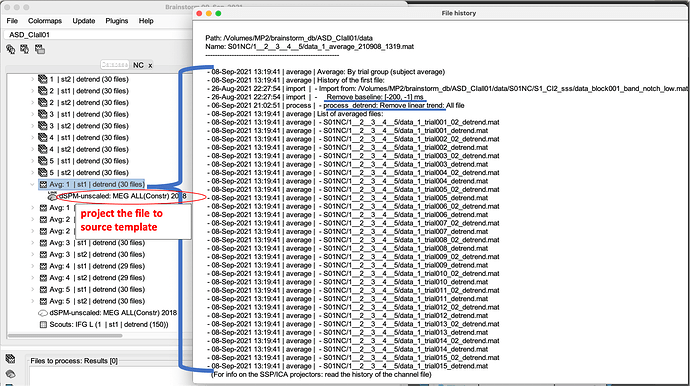Screen dimensions: 690x386
Task: Expand the 2 | st1 | detrend folder
Action: tap(33, 91)
